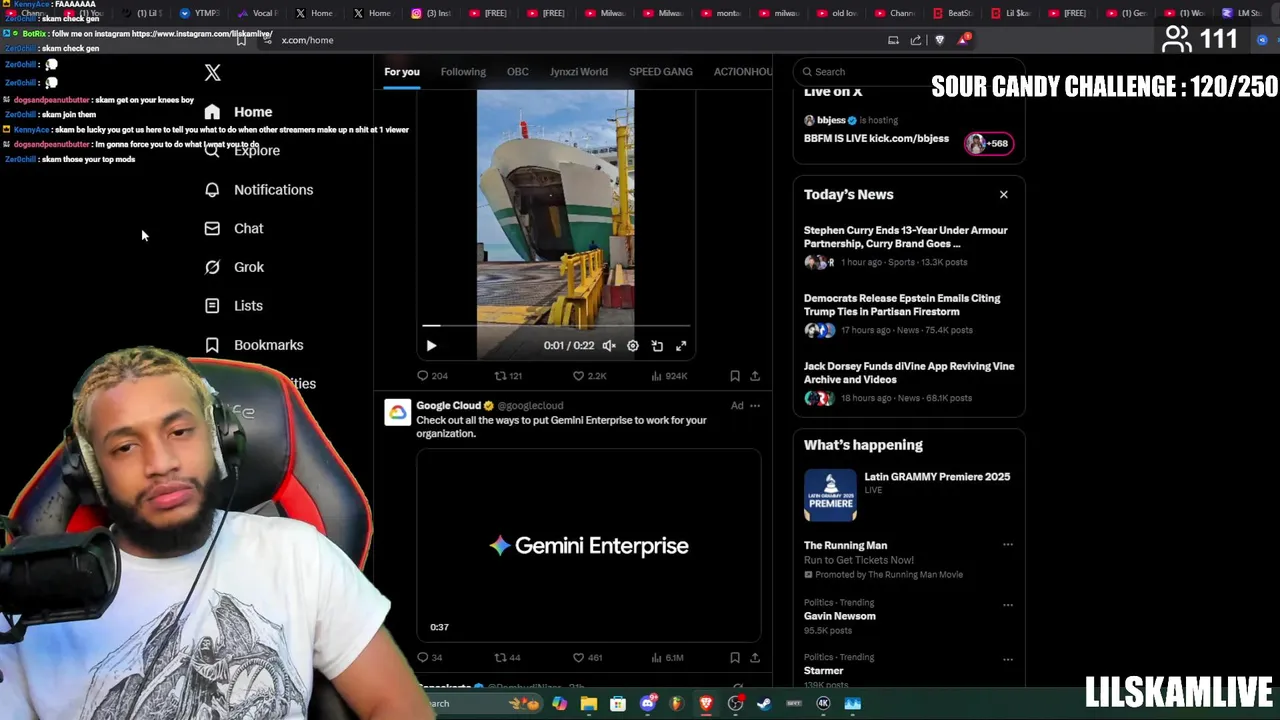Open Bookmarks from the sidebar
Image resolution: width=1280 pixels, height=720 pixels.
(x=254, y=345)
